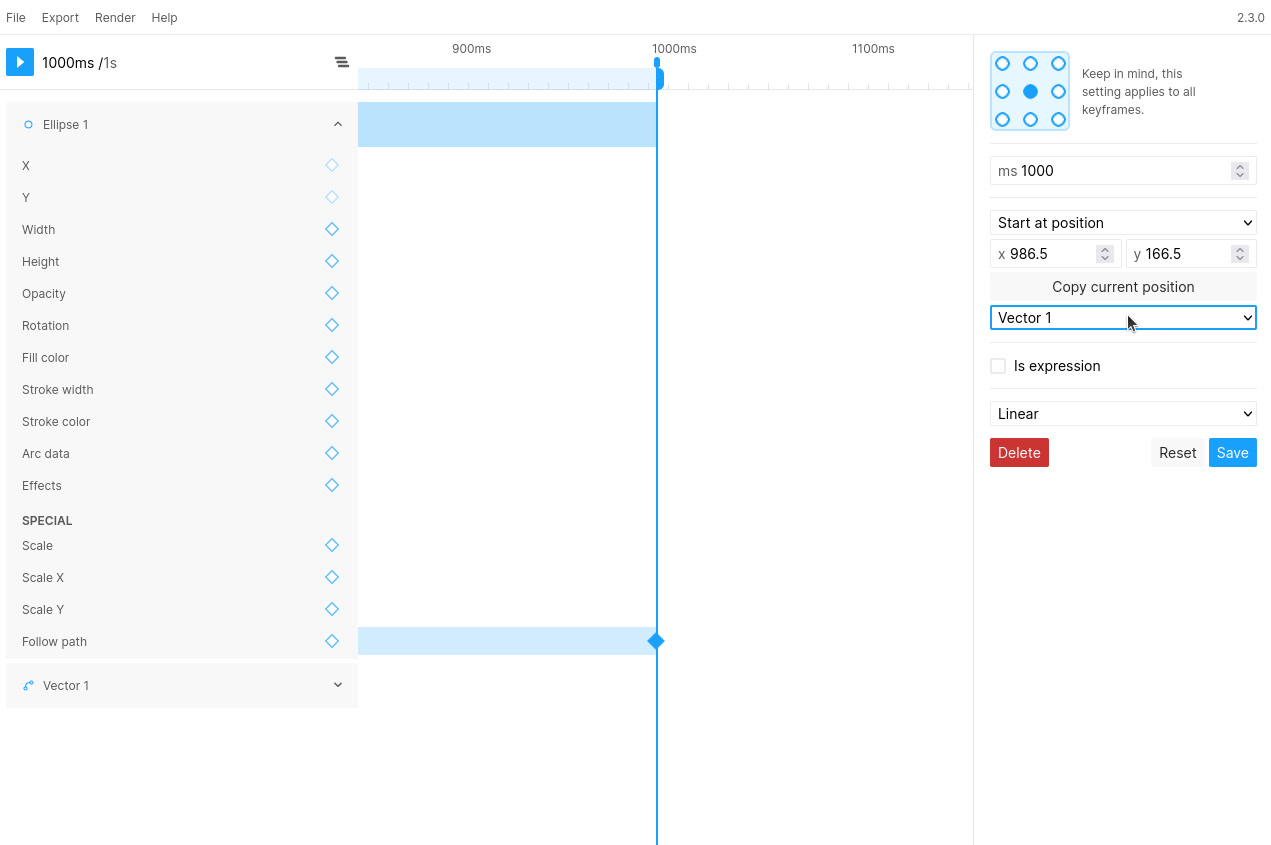Click the 1000ms current time text
Image resolution: width=1271 pixels, height=845 pixels.
point(68,63)
